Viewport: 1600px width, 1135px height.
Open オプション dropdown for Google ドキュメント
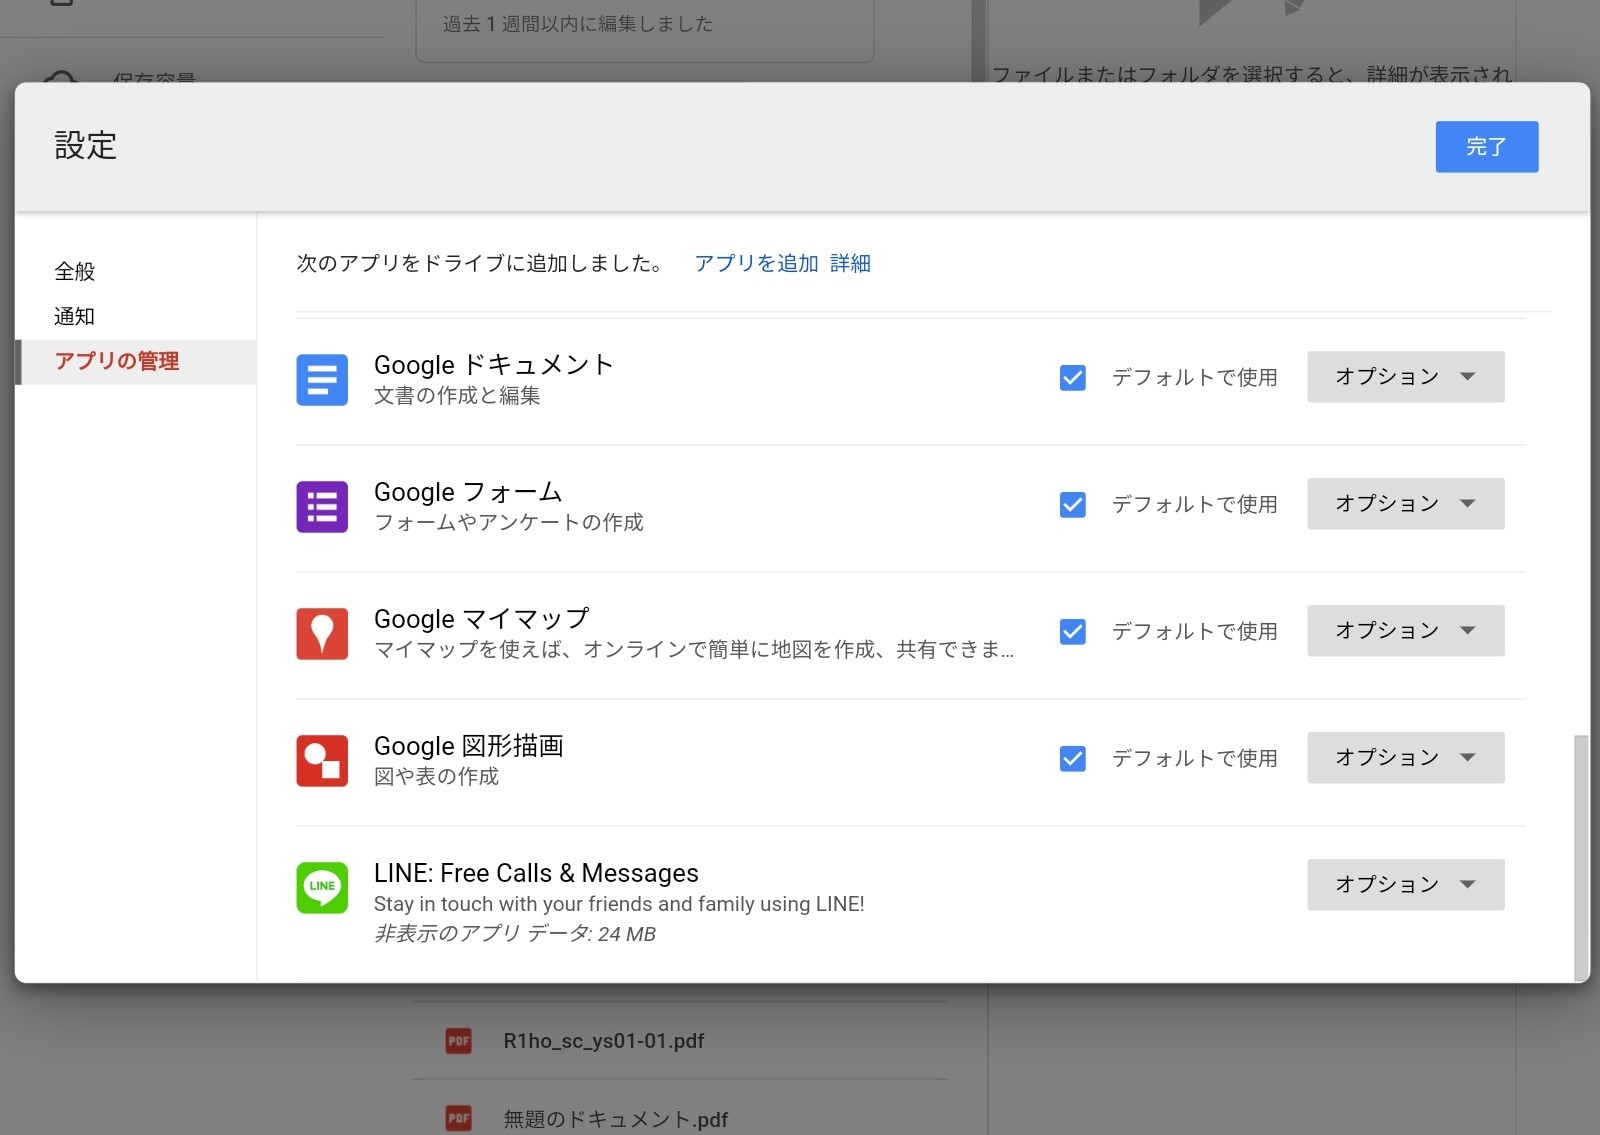point(1405,377)
